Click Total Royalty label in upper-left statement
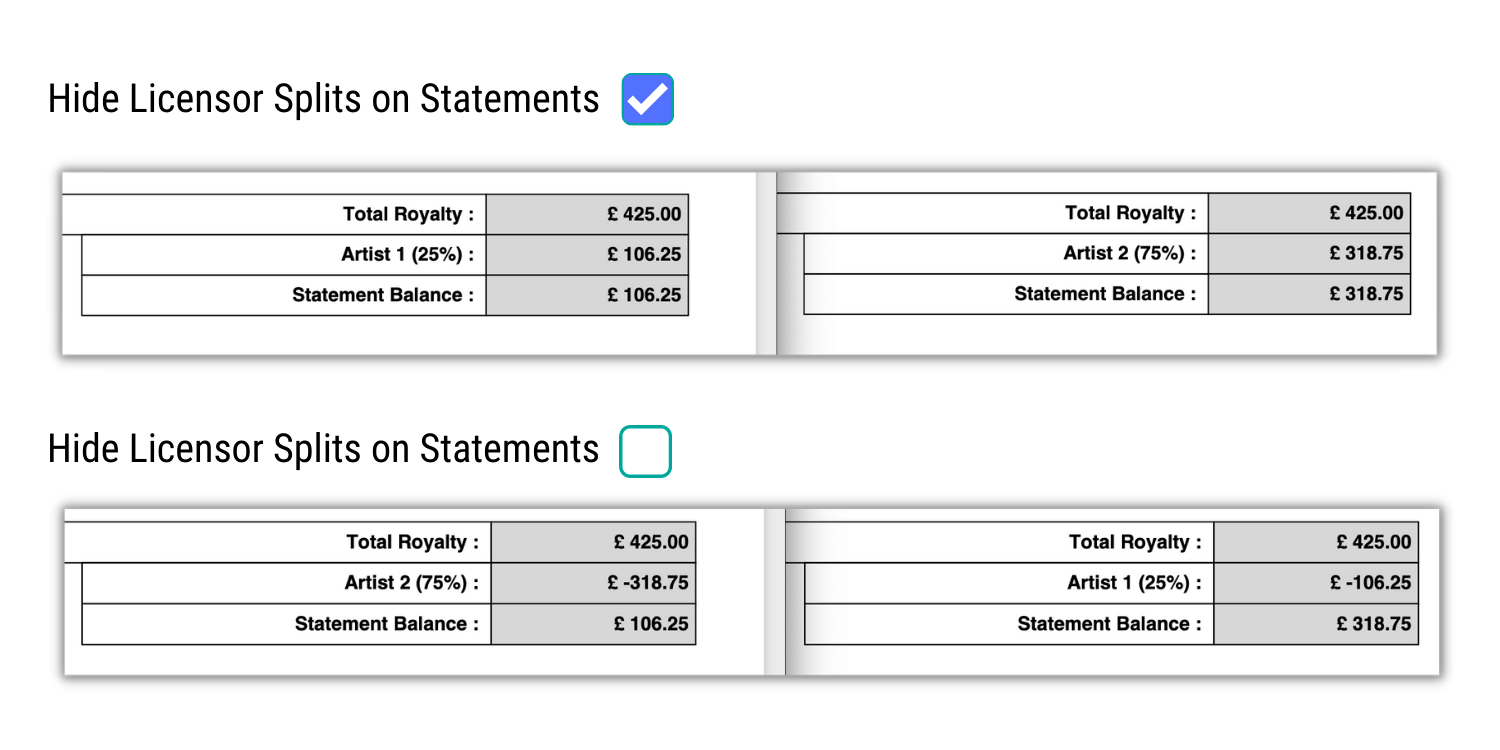1500x750 pixels. [409, 214]
